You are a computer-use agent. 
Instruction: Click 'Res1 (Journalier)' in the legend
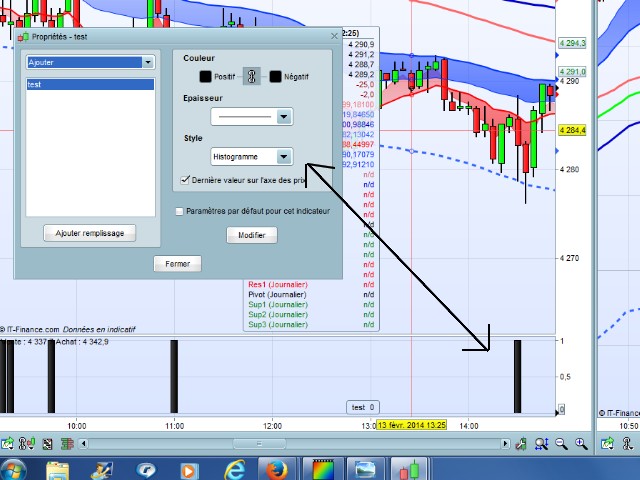click(278, 284)
